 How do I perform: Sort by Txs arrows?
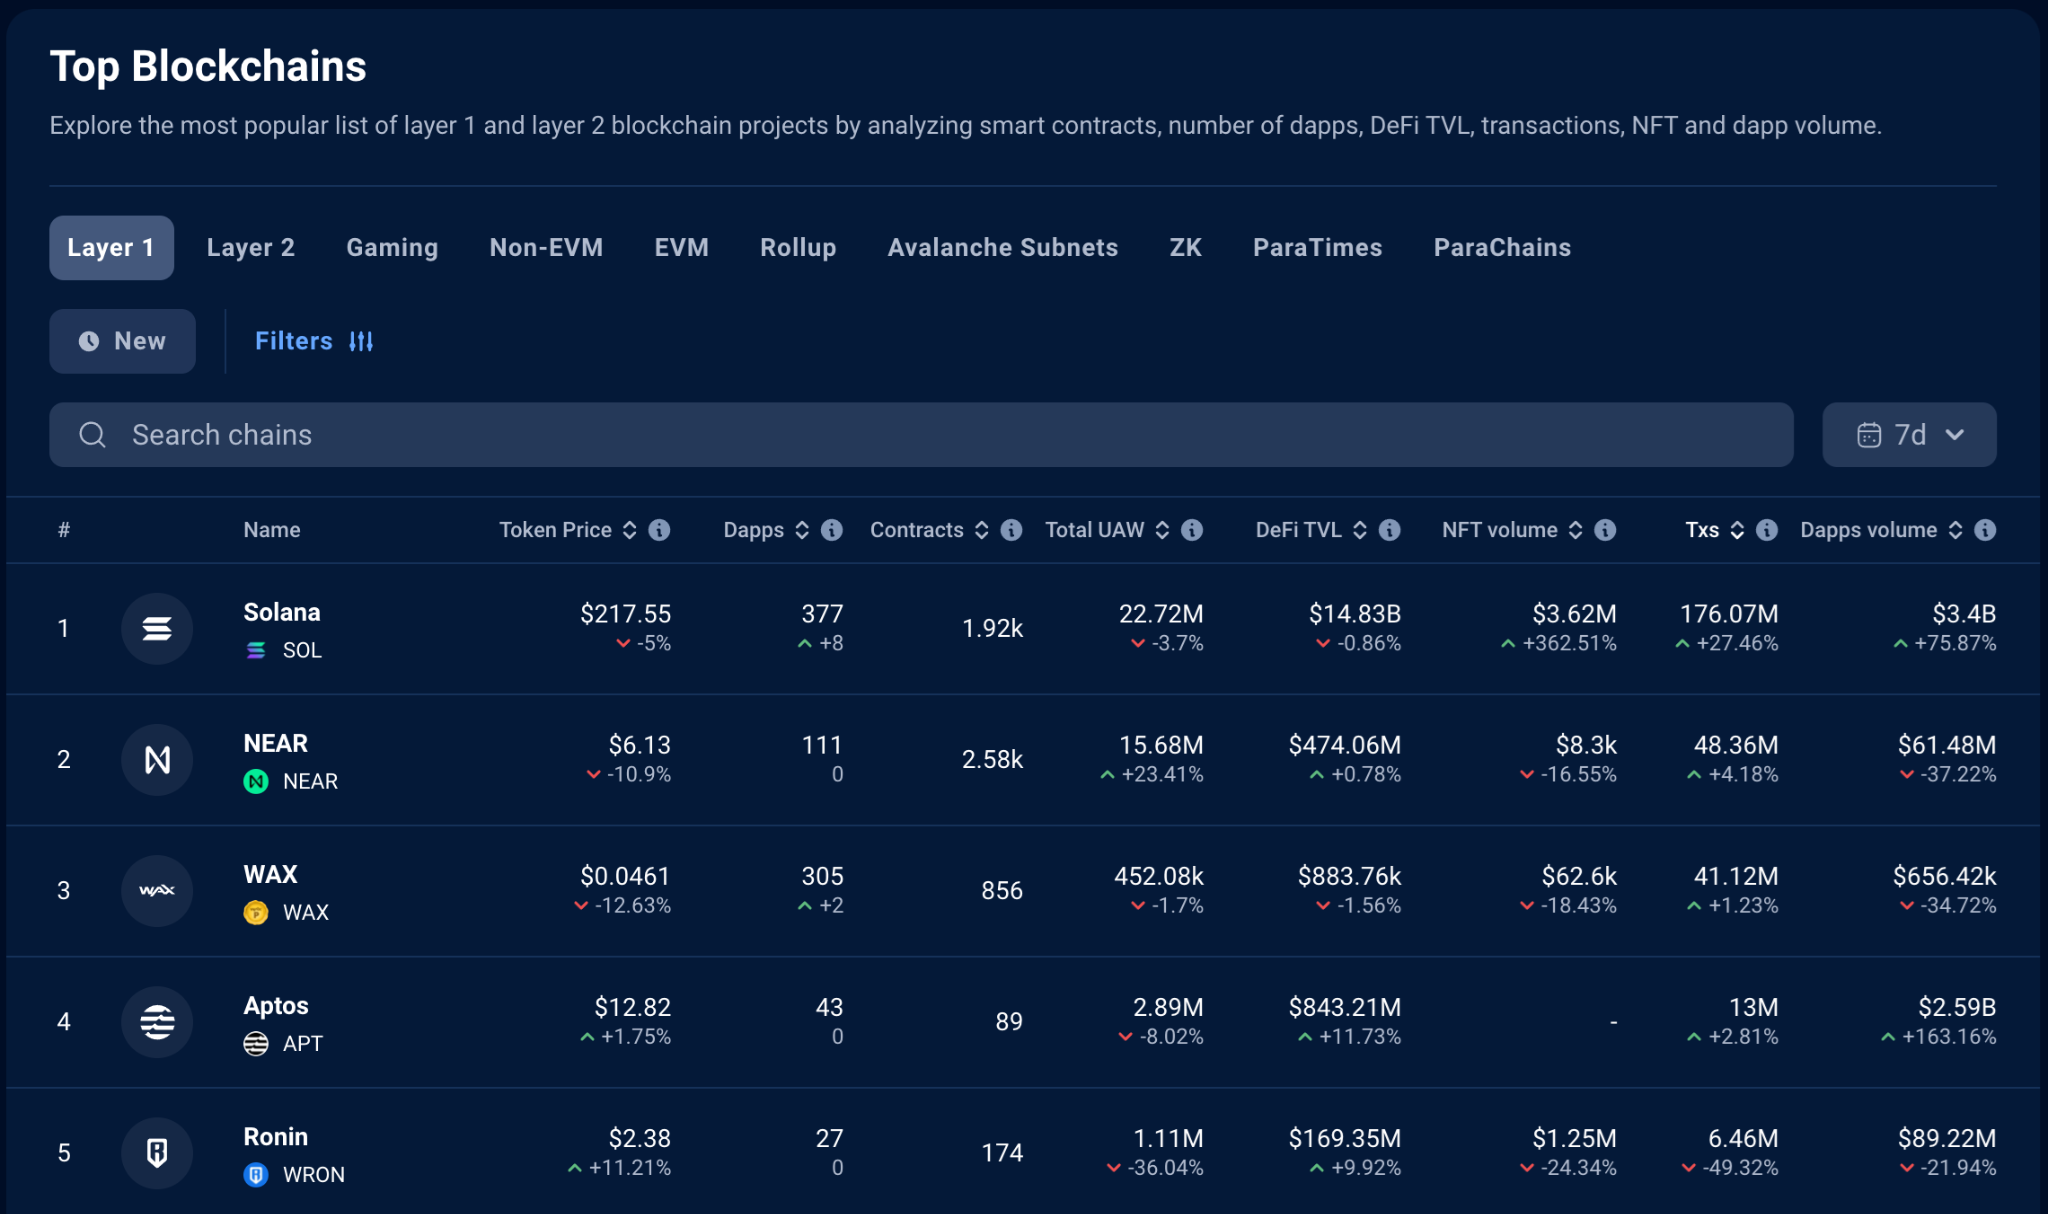(x=1737, y=530)
